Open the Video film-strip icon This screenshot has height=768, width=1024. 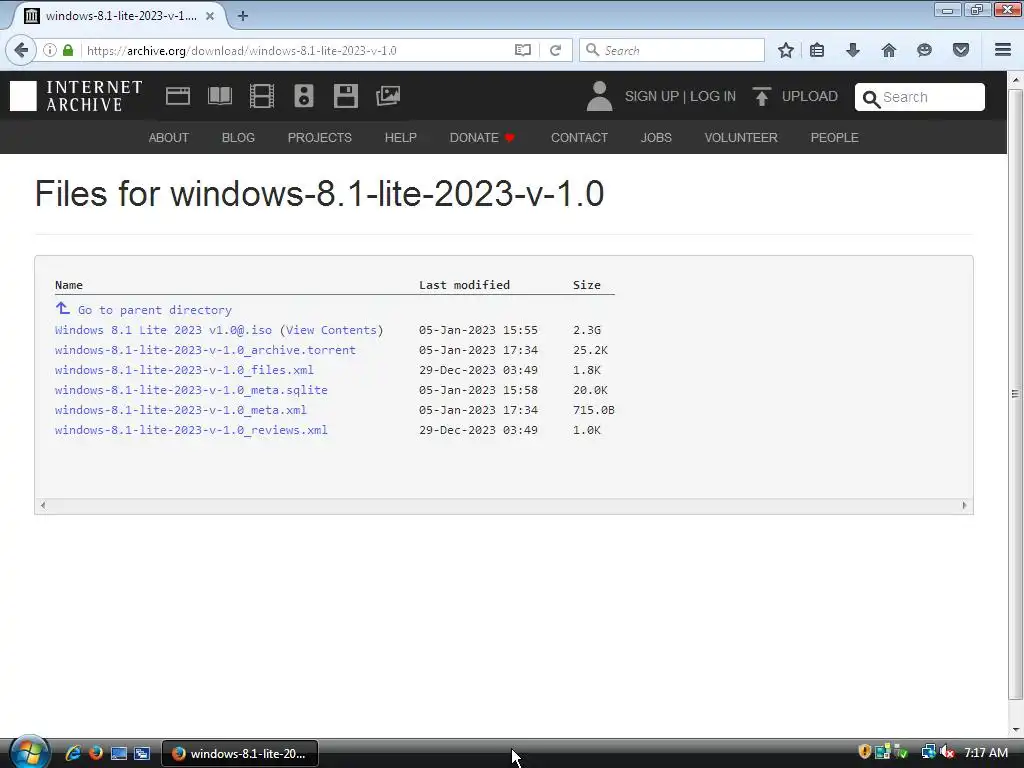tap(262, 96)
